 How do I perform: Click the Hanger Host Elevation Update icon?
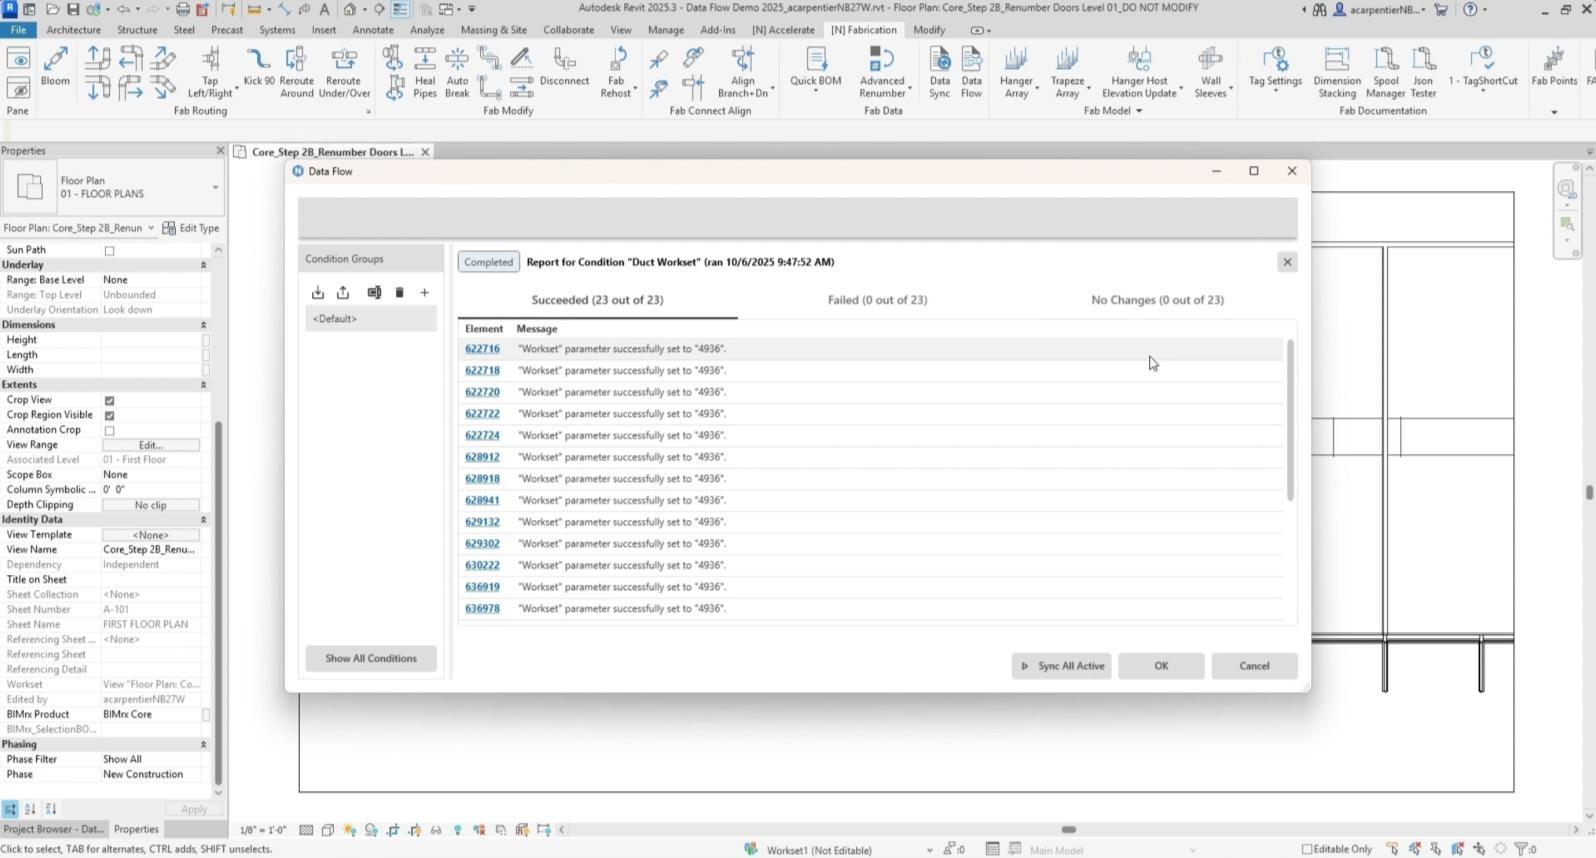click(x=1139, y=59)
